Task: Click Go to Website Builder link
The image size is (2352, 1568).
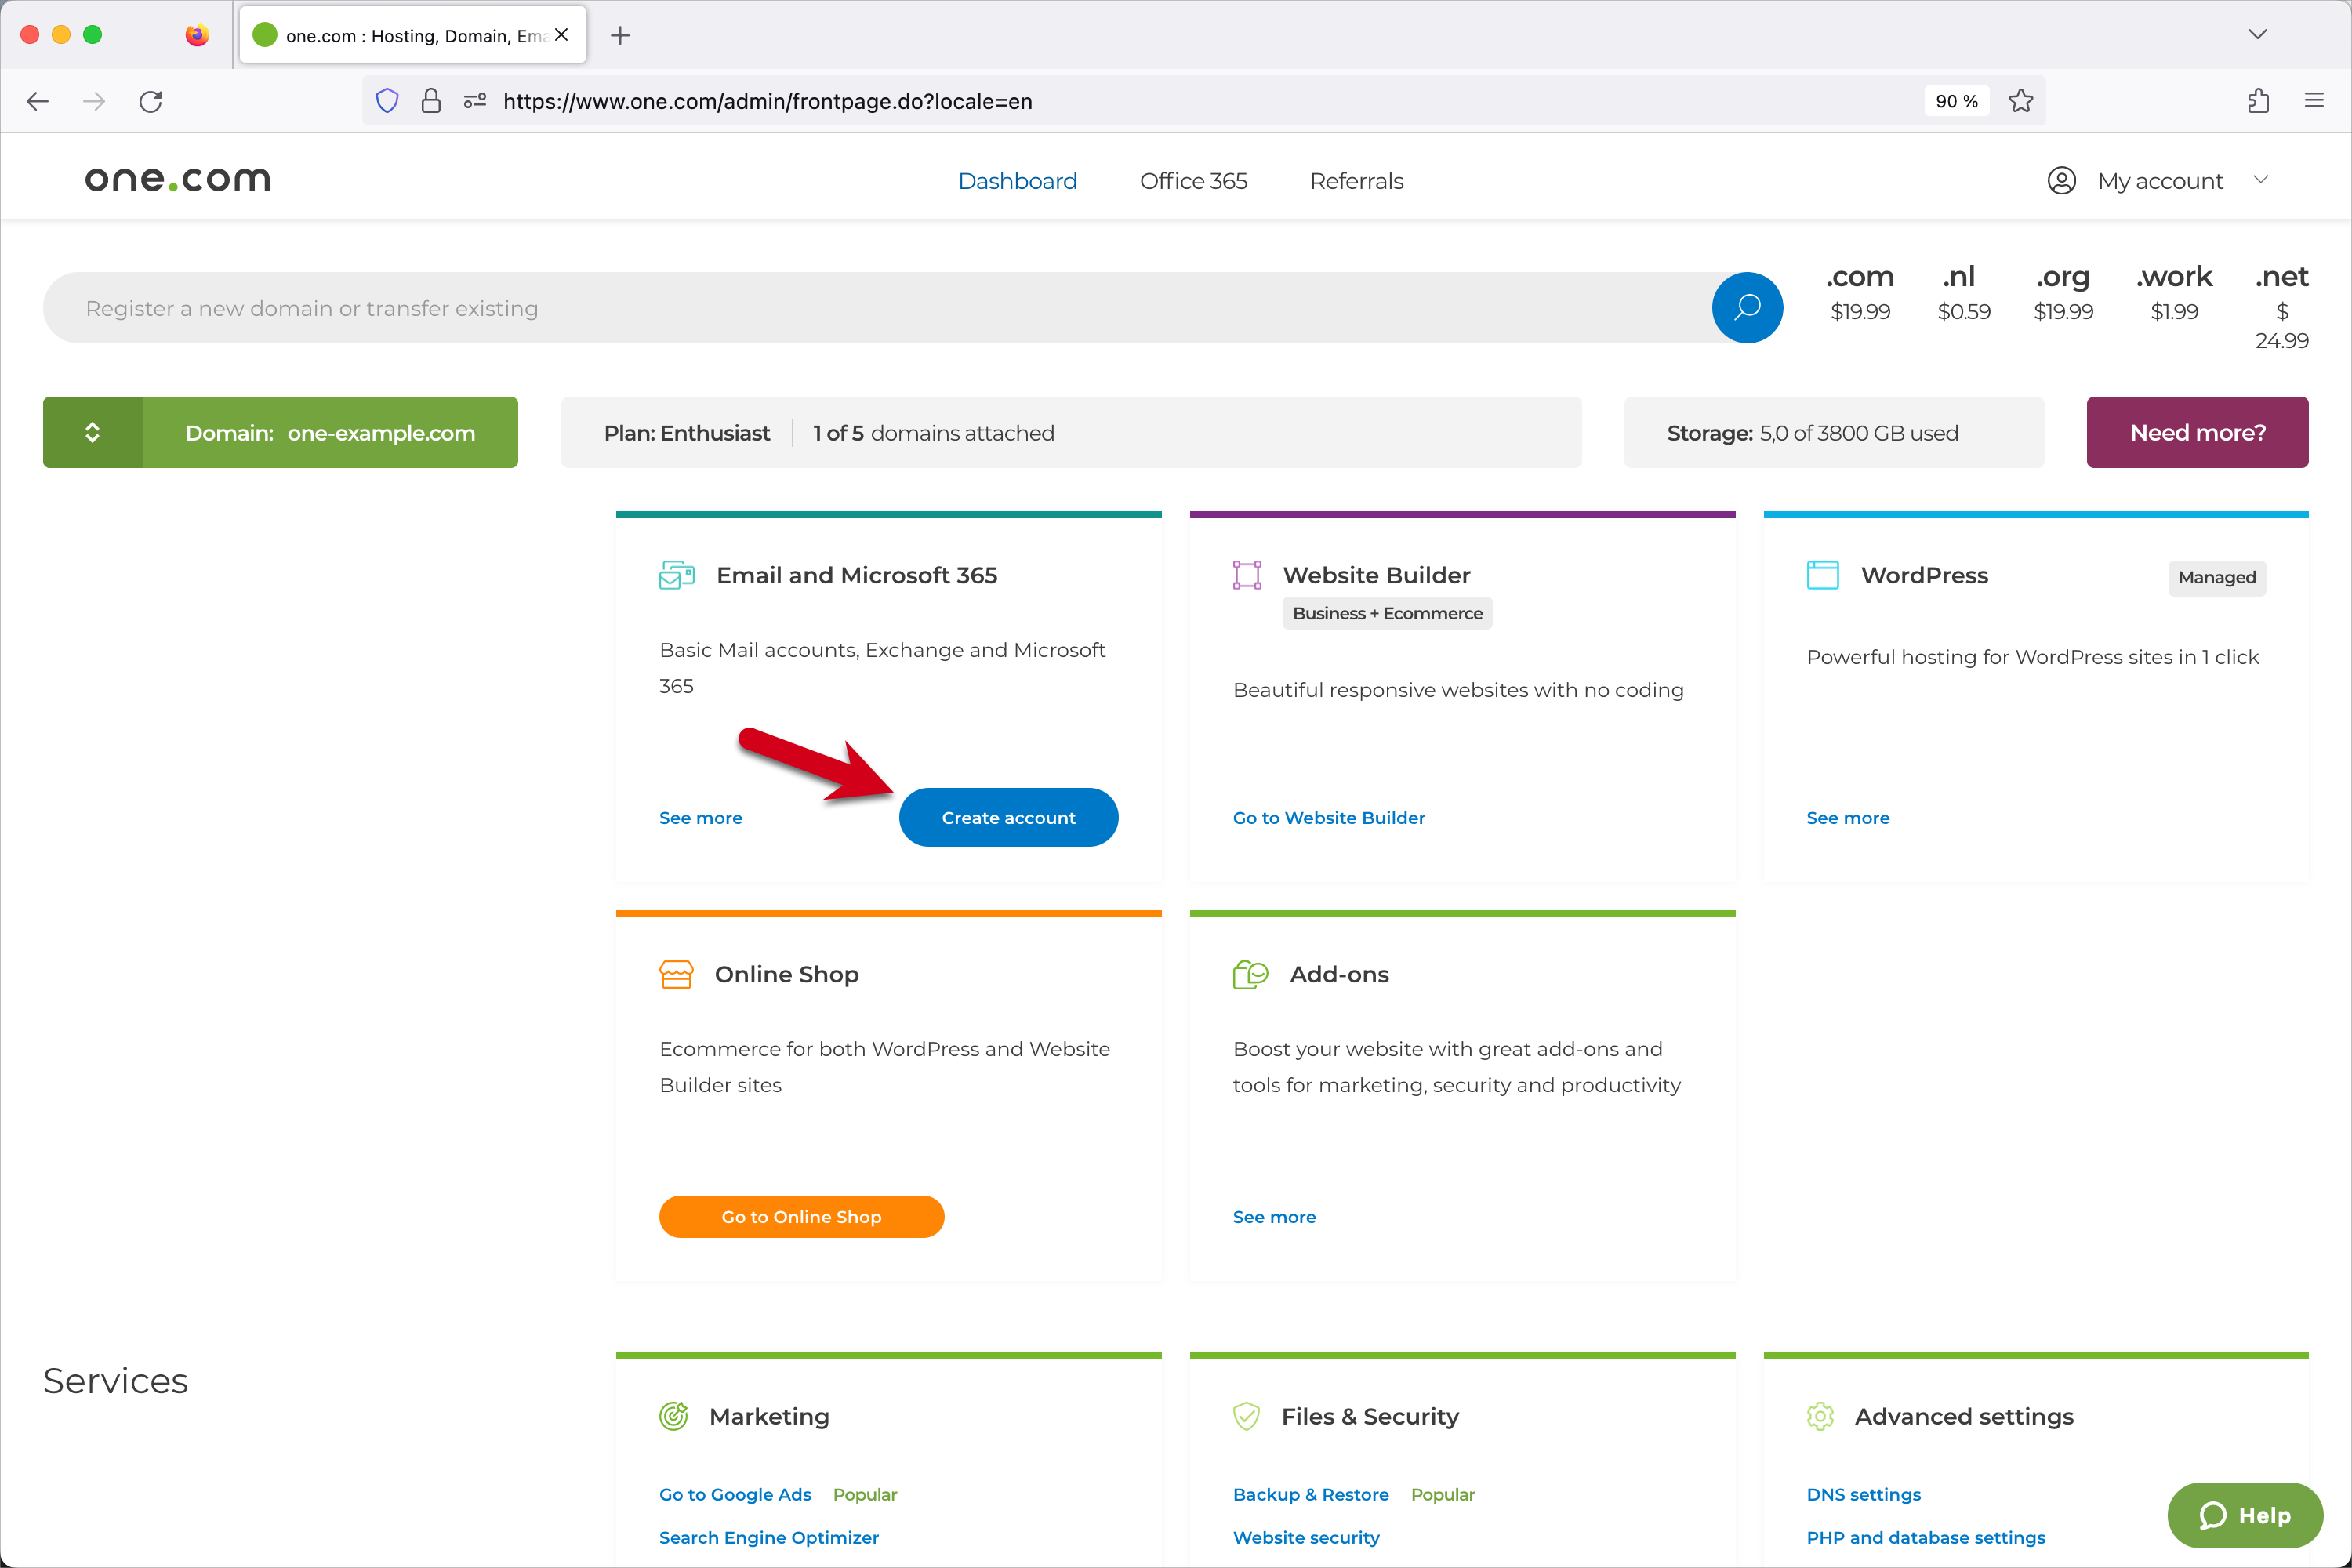Action: pyautogui.click(x=1328, y=817)
